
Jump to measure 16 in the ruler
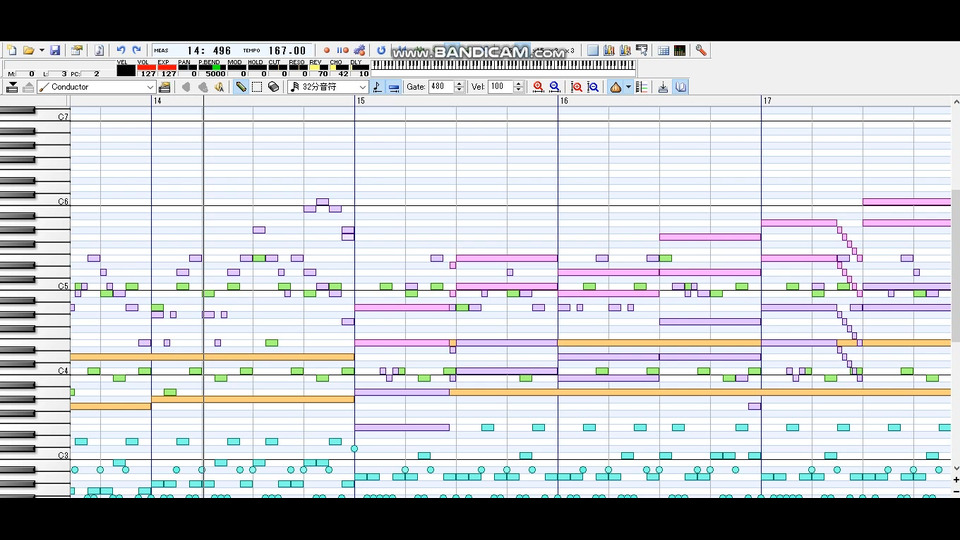pyautogui.click(x=564, y=100)
